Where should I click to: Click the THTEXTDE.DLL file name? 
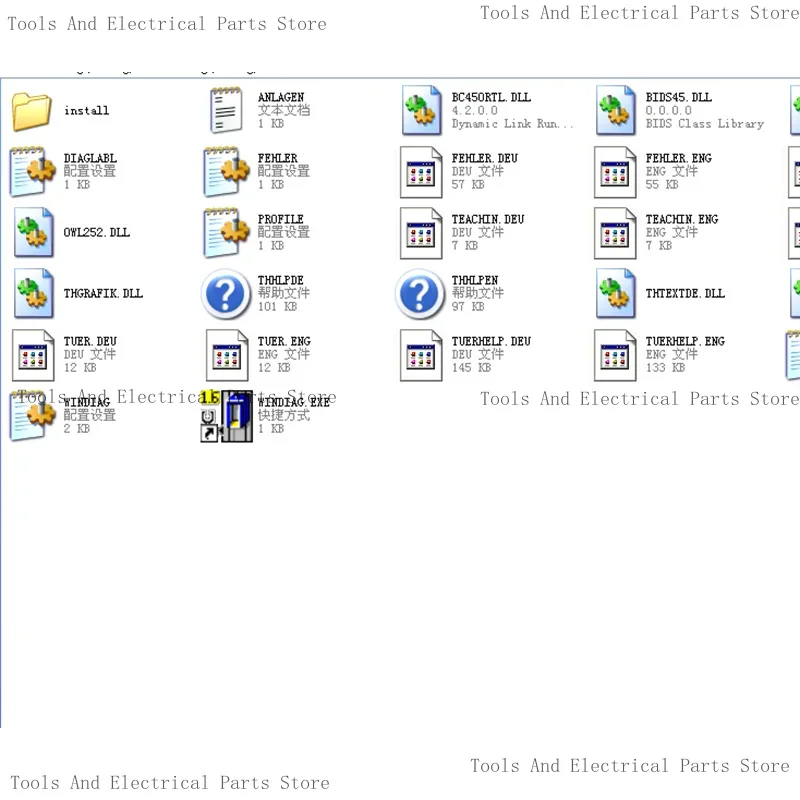tap(685, 293)
